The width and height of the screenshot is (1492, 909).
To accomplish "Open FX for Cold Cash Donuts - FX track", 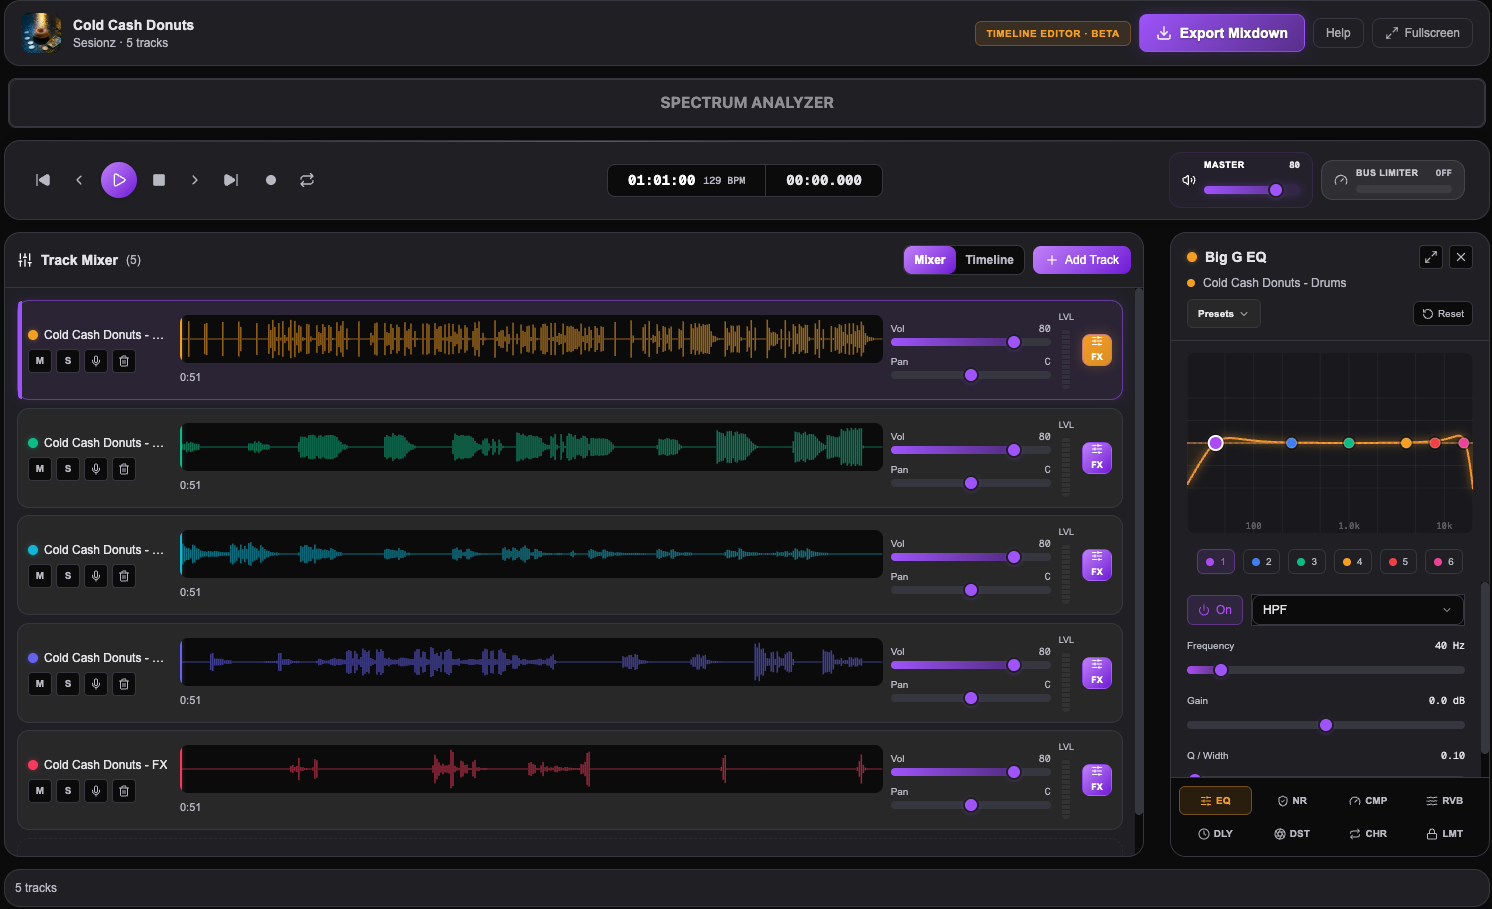I will [x=1097, y=780].
